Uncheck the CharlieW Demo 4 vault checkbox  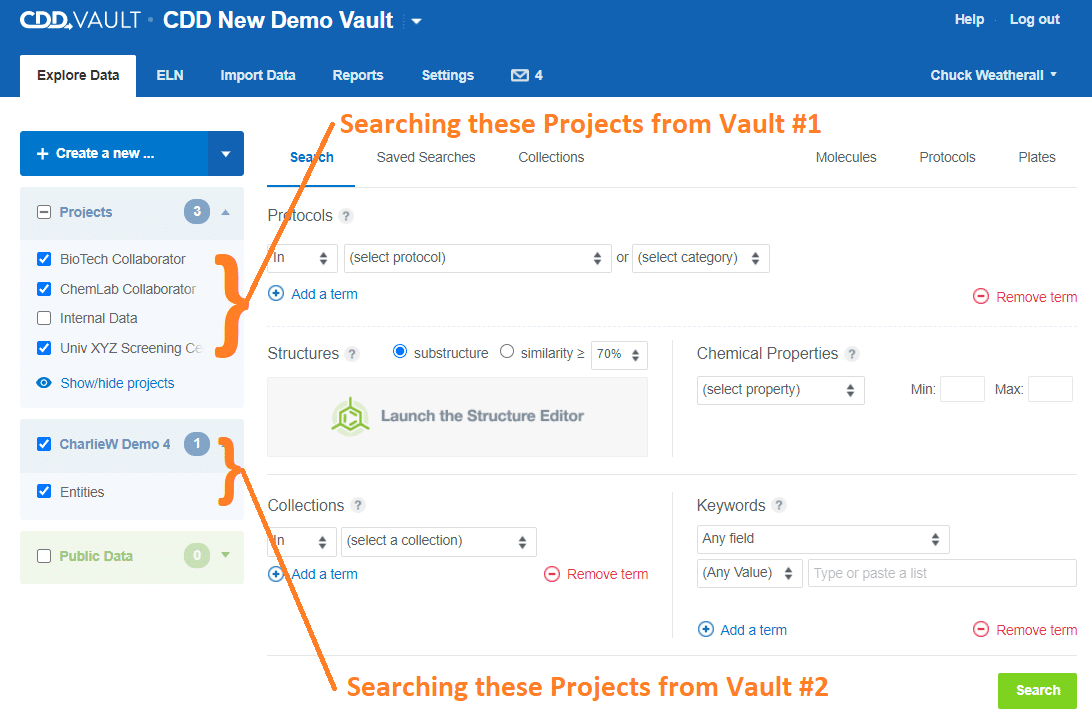44,443
